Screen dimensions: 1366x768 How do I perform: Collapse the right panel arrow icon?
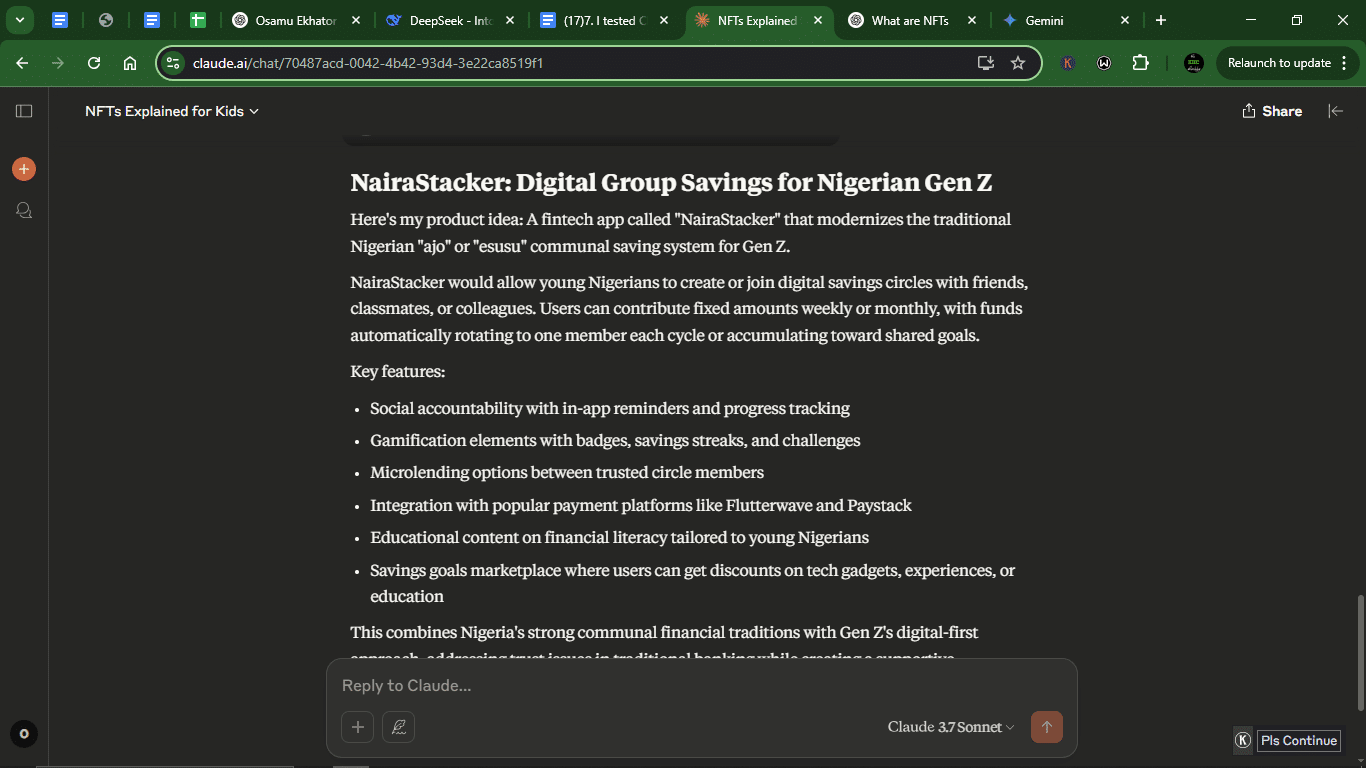click(x=1335, y=111)
